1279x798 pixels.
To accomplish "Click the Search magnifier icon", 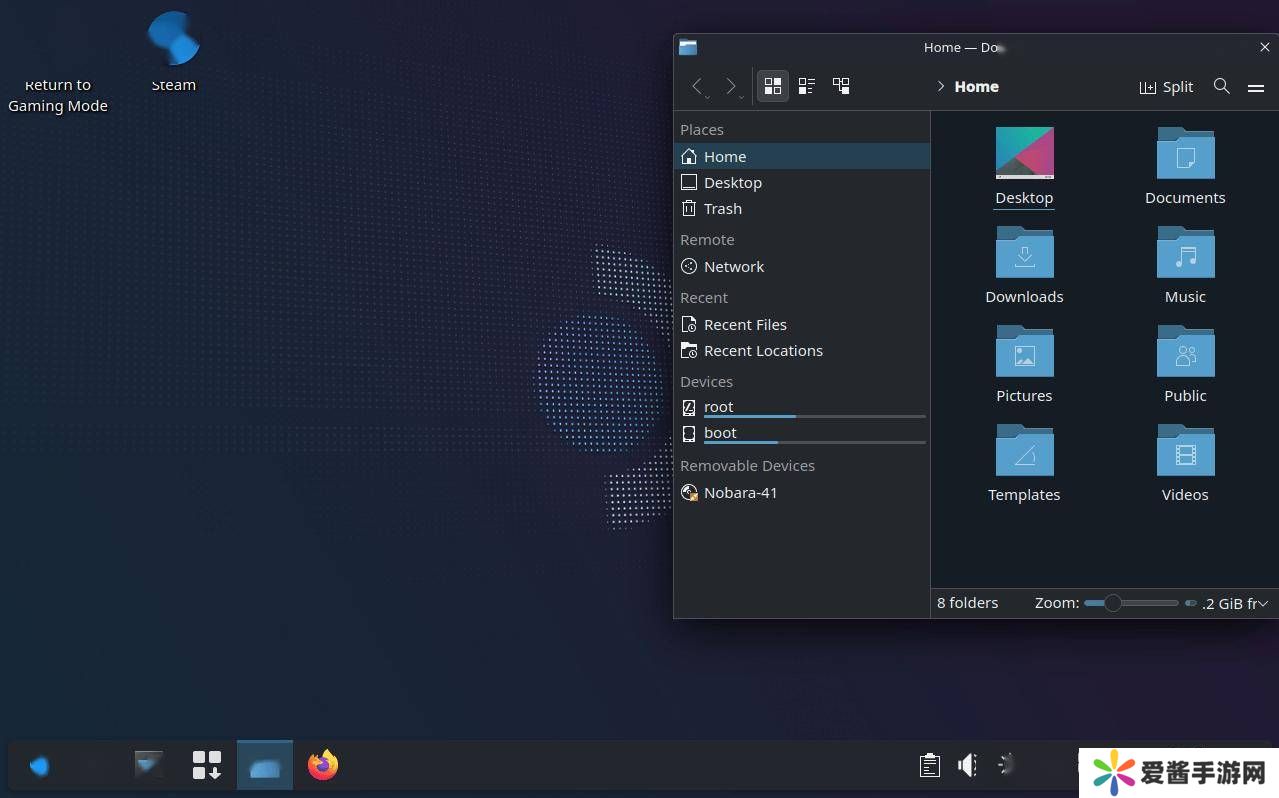I will (x=1221, y=86).
